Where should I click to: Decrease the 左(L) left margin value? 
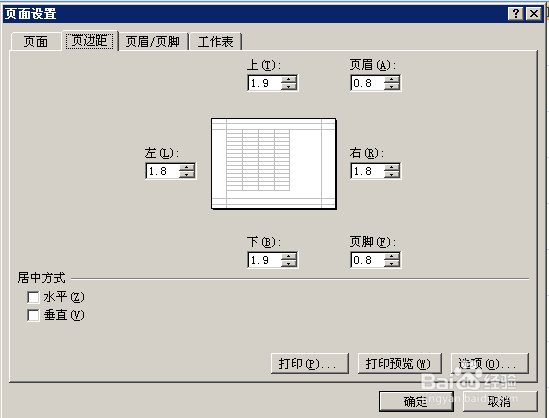click(187, 175)
